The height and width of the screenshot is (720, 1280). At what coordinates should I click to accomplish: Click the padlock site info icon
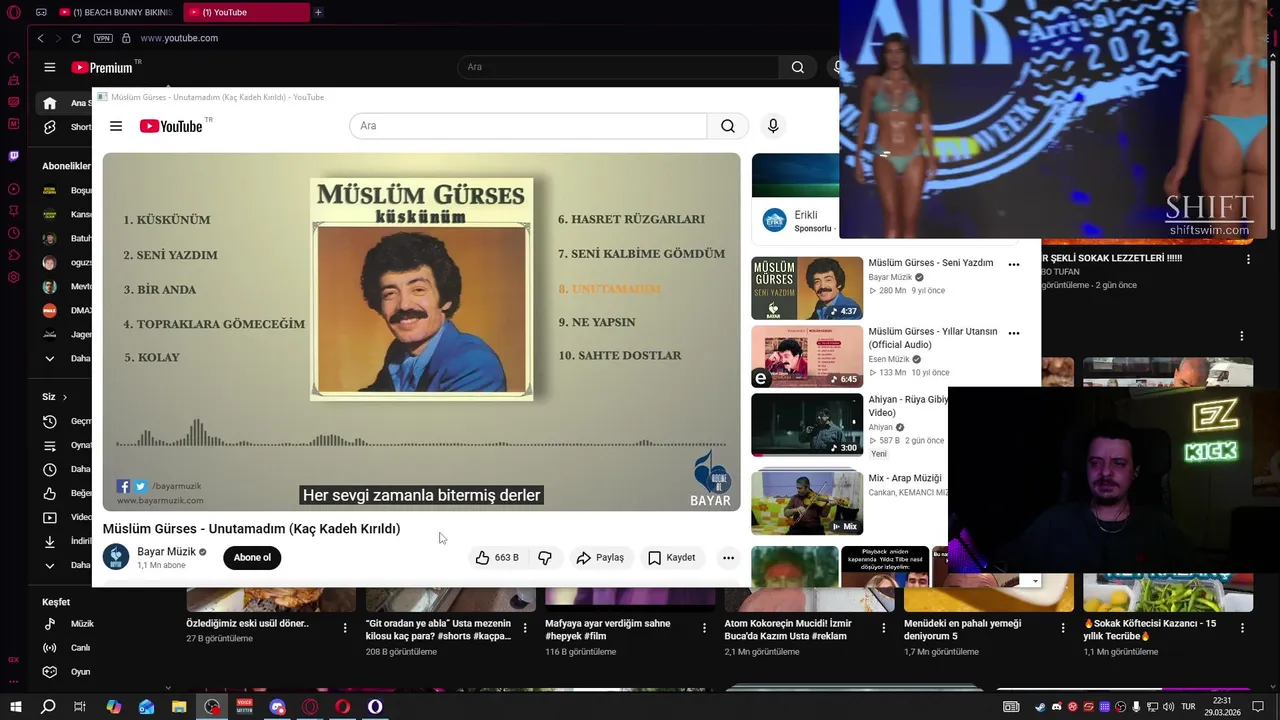pyautogui.click(x=126, y=38)
